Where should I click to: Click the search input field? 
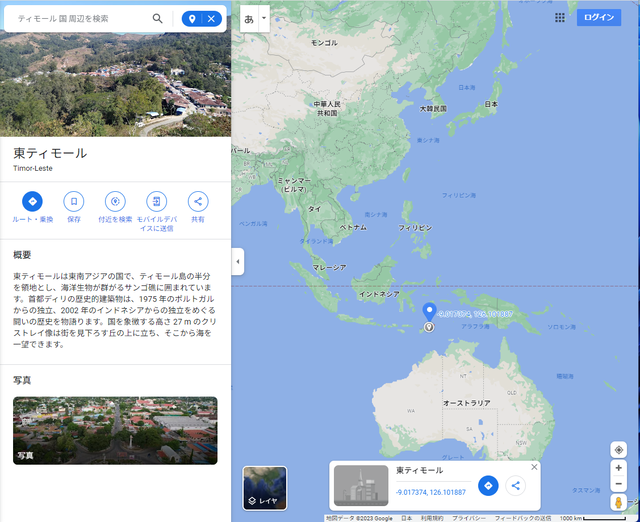coord(82,19)
